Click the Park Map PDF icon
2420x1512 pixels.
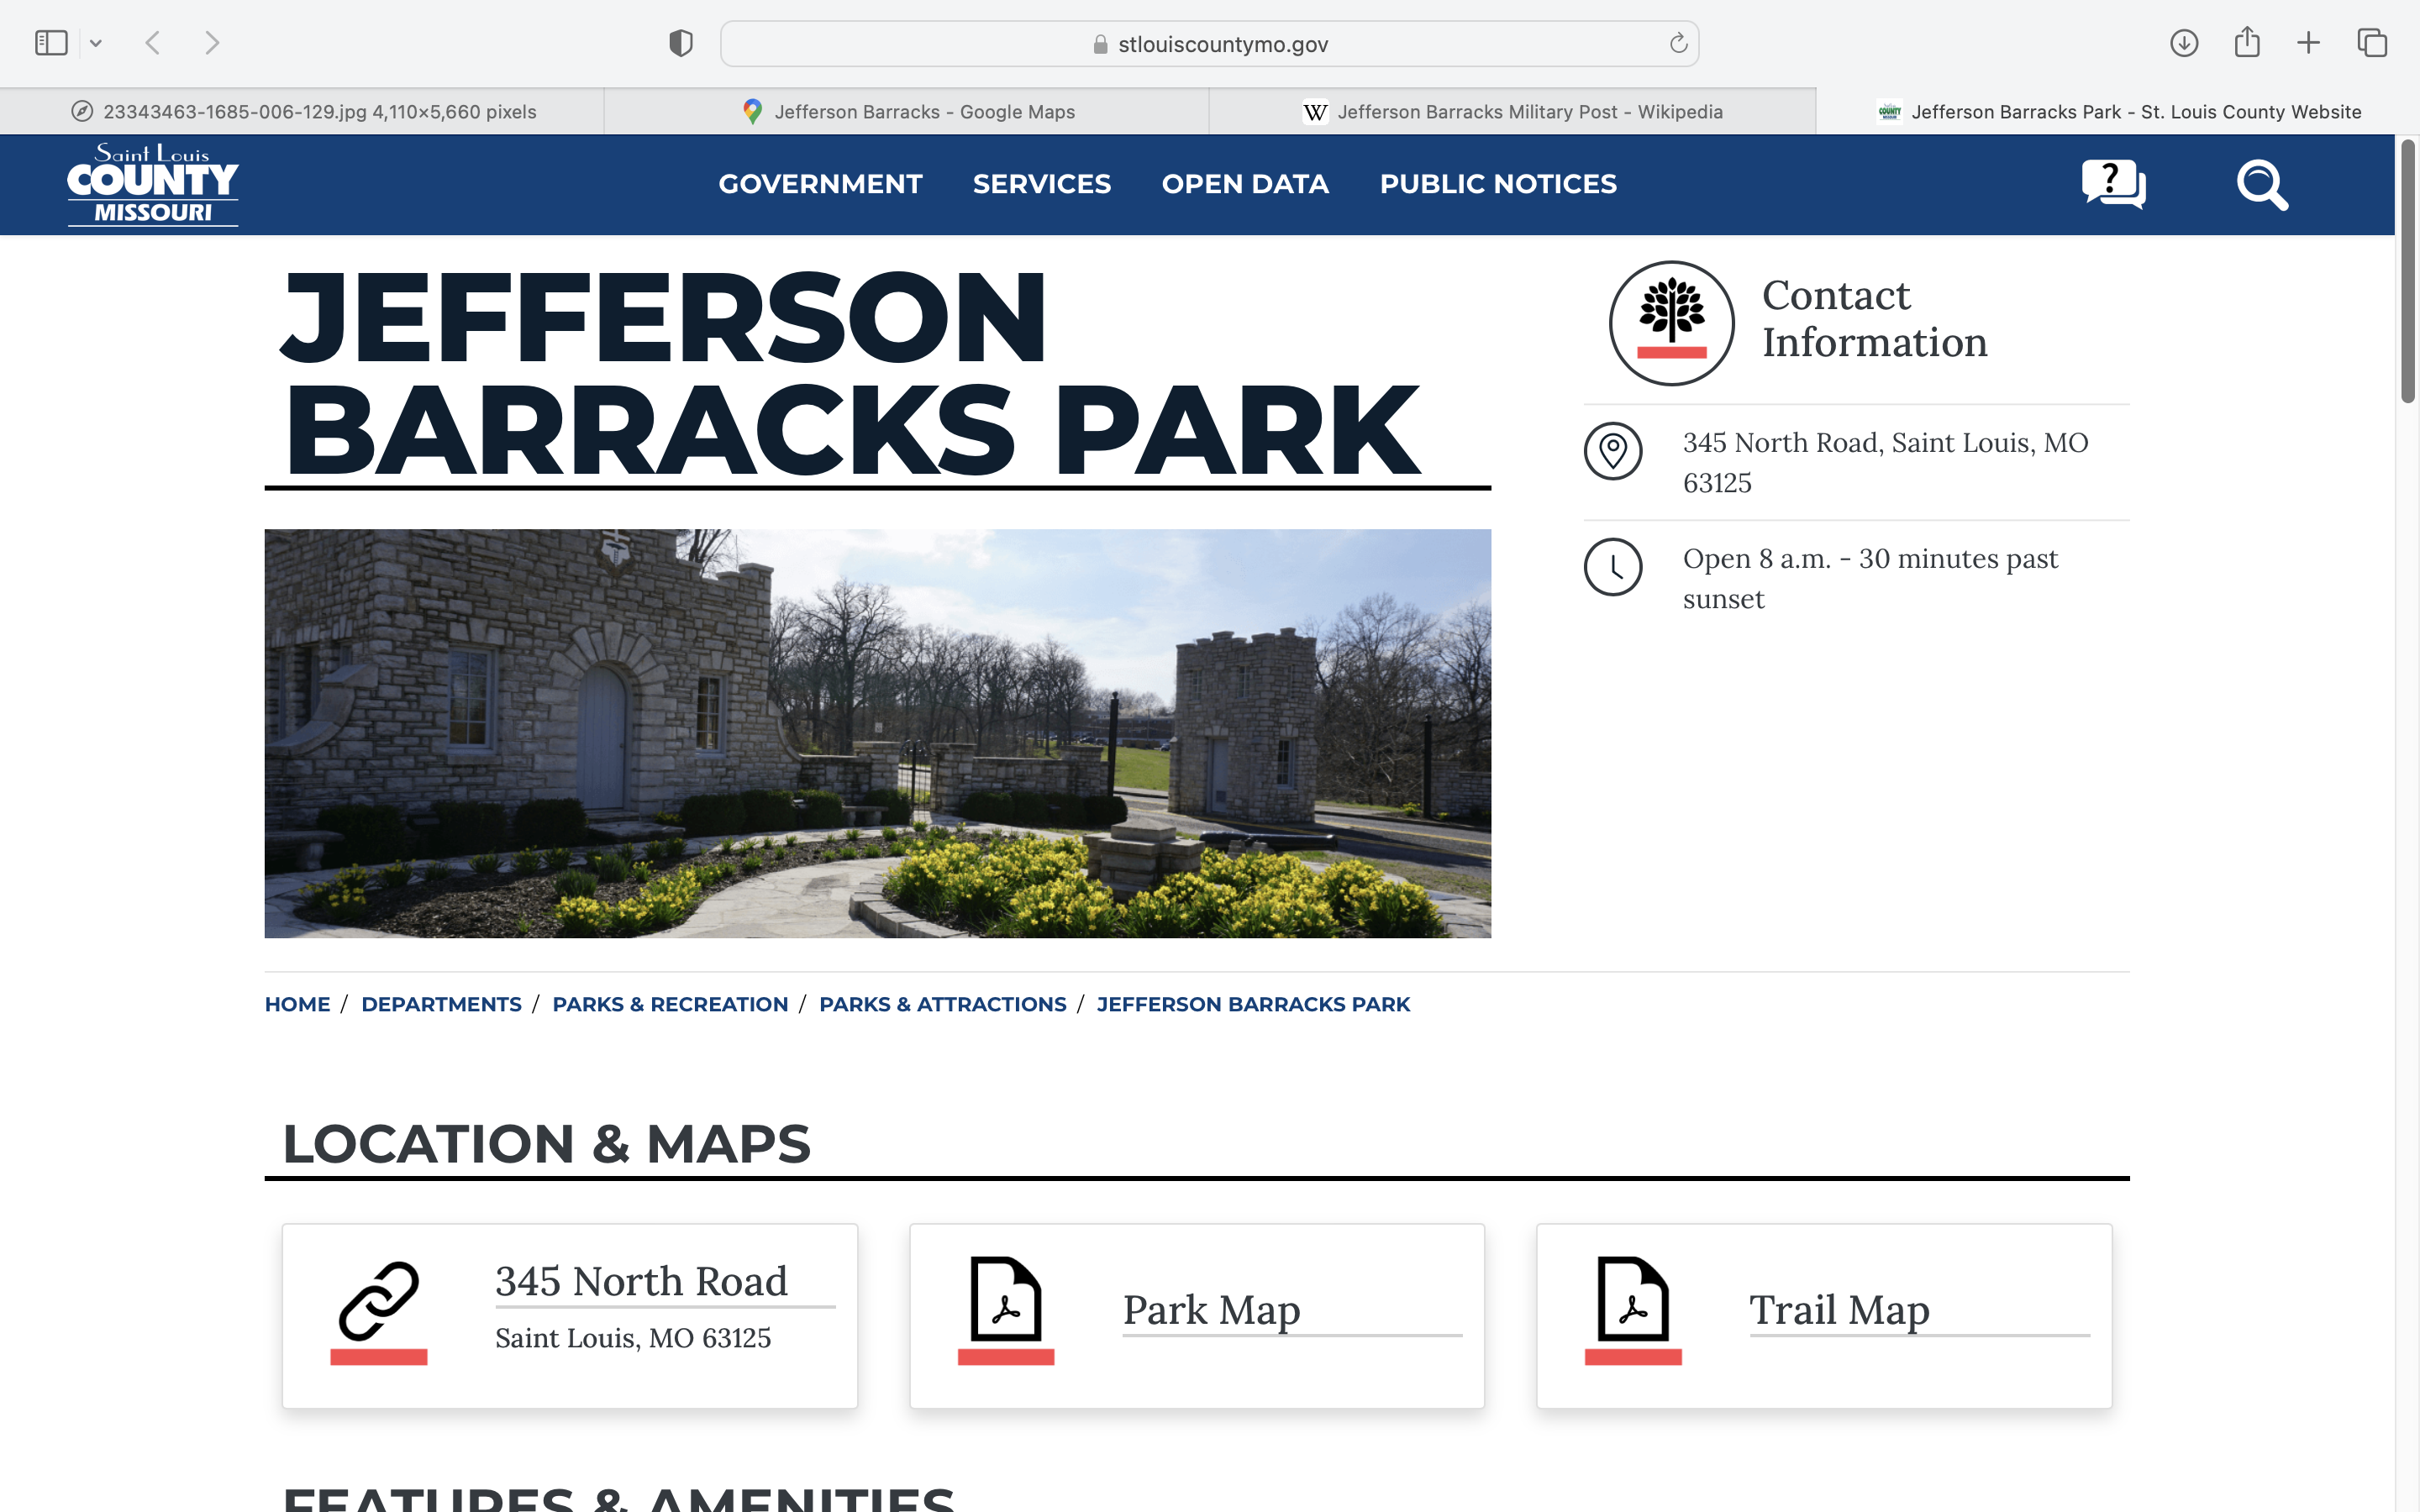click(x=1006, y=1299)
